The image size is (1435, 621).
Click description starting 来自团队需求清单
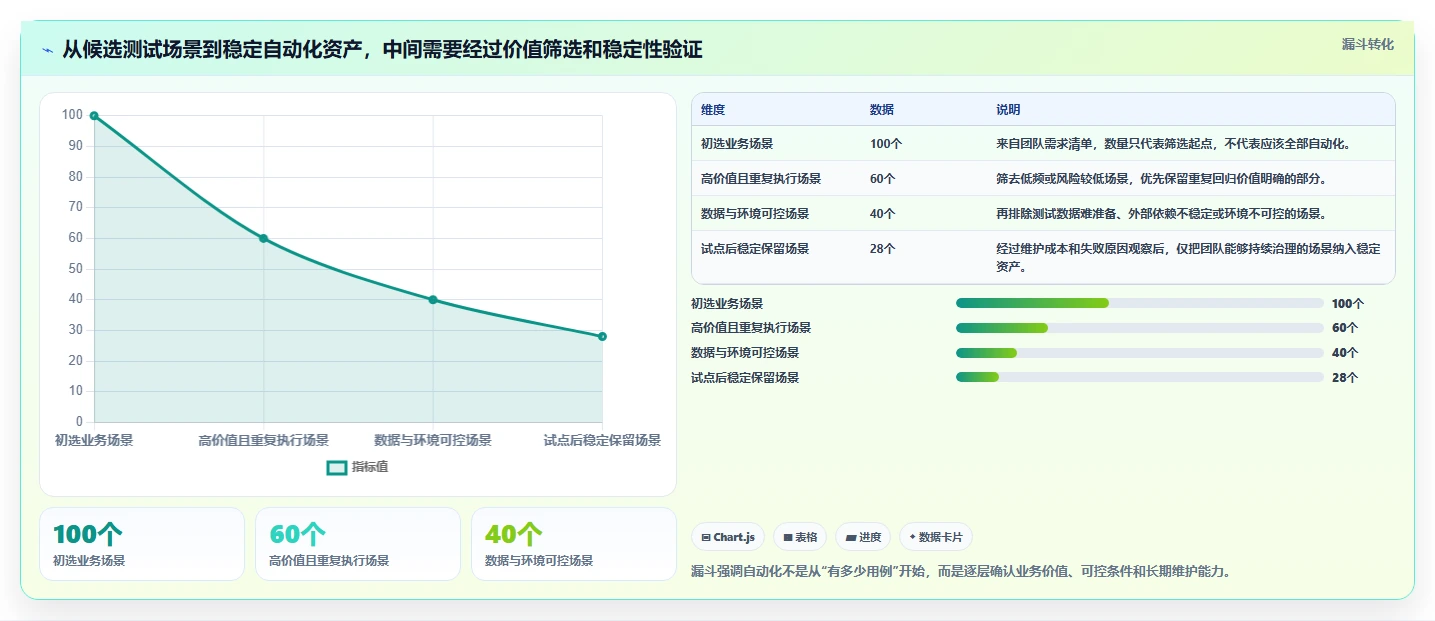1173,144
